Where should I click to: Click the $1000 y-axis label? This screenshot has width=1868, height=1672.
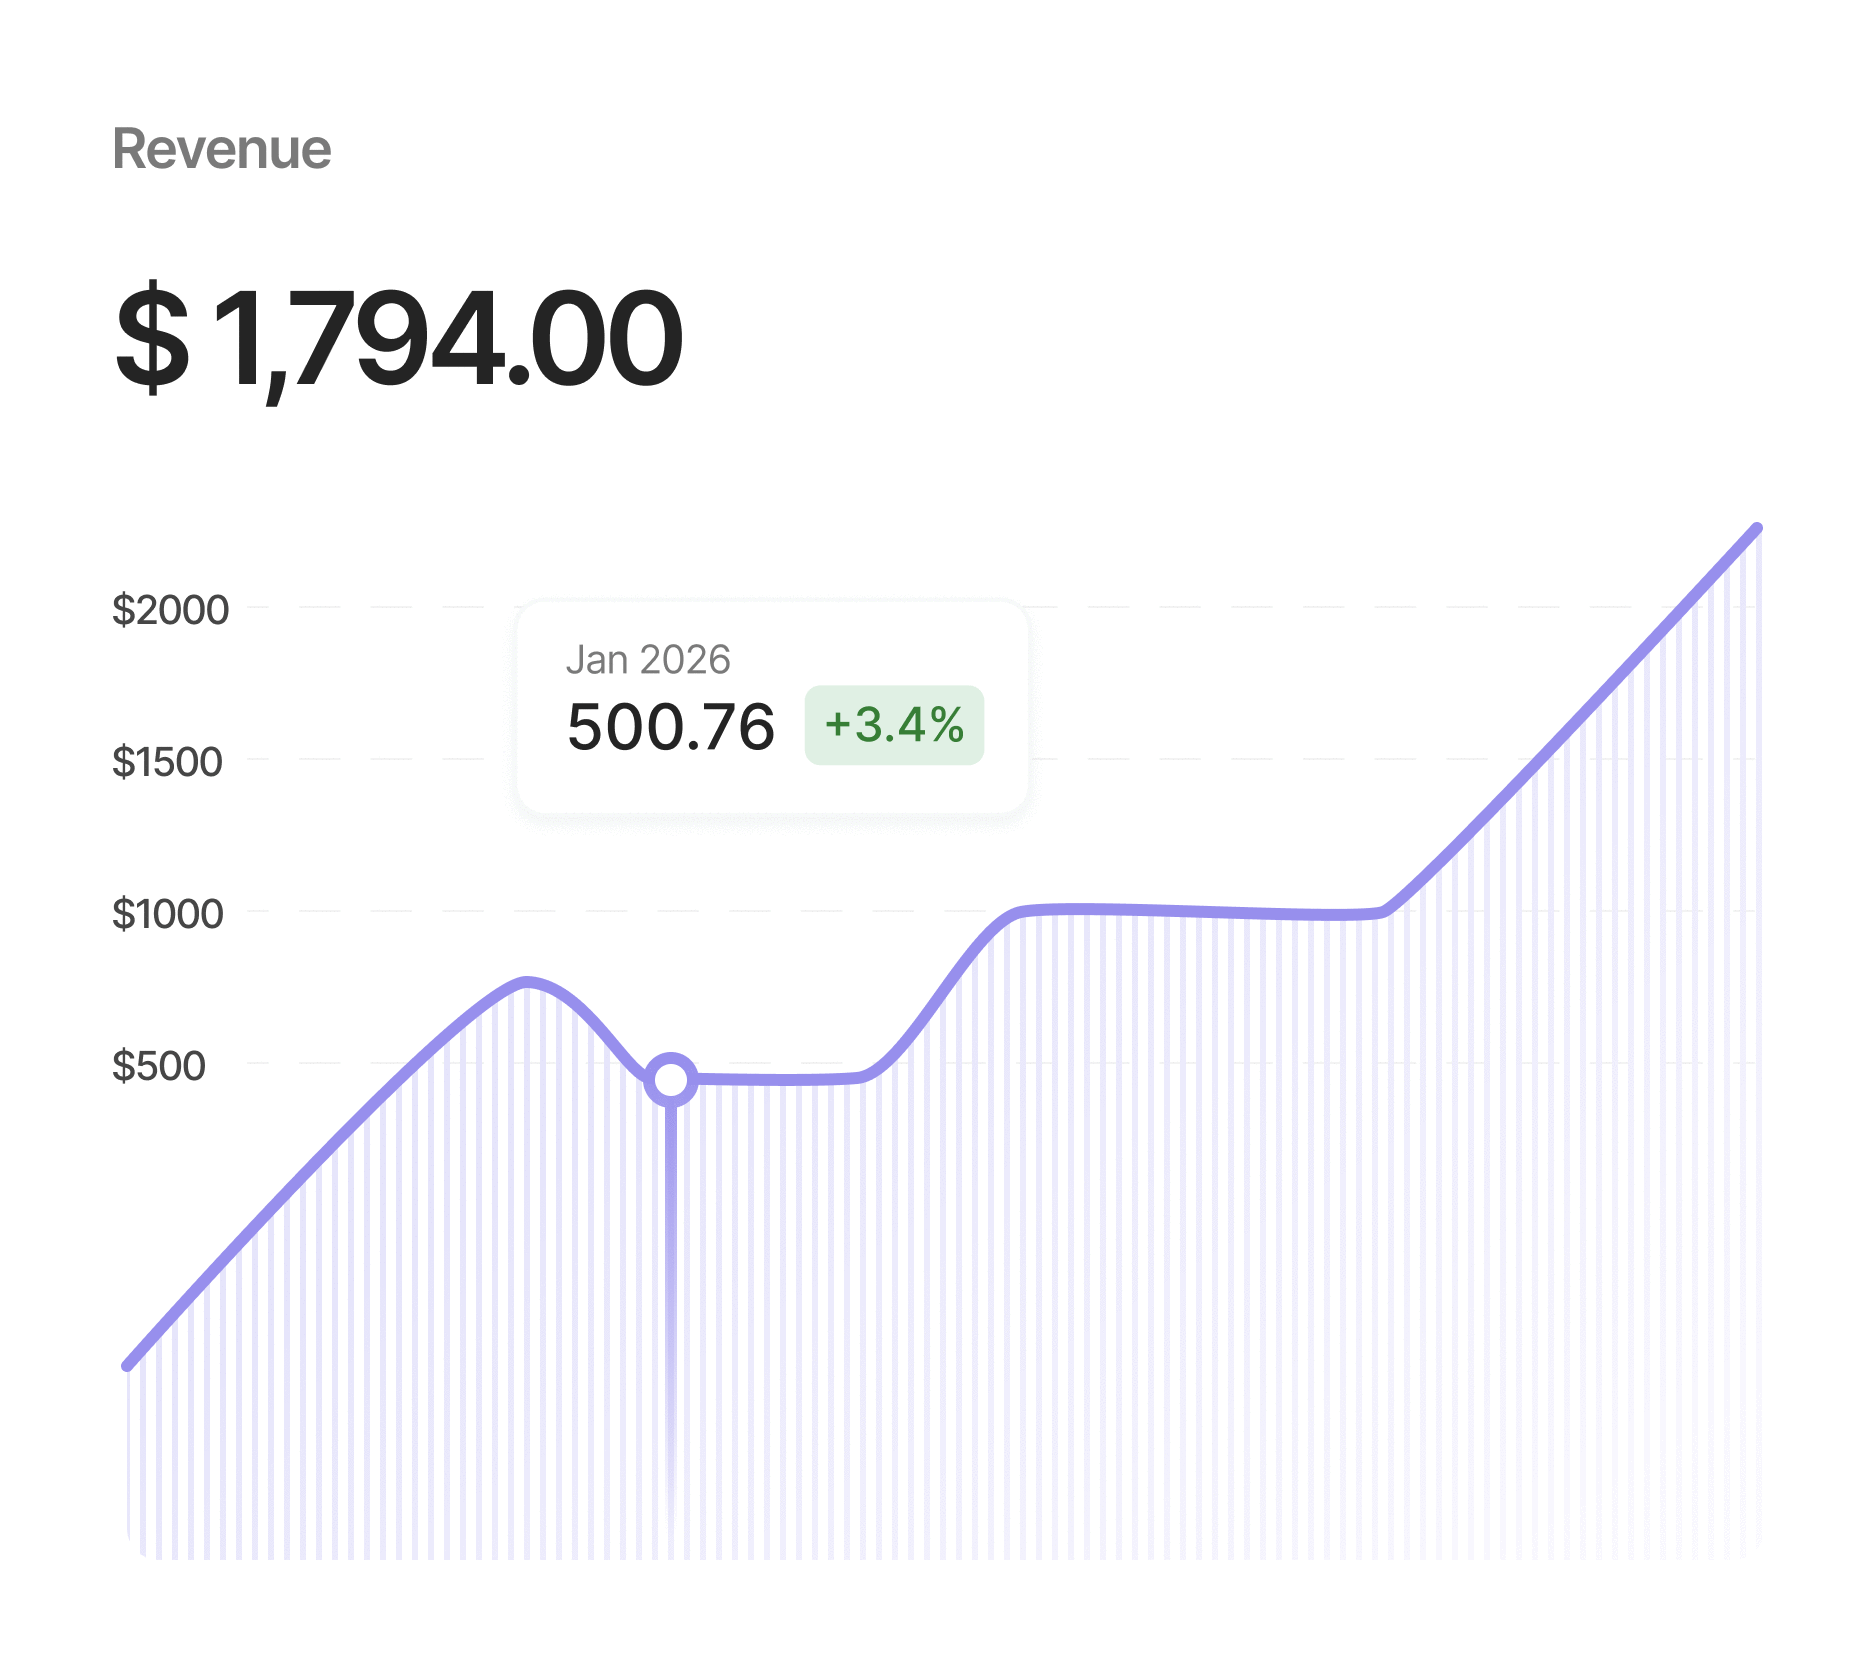pyautogui.click(x=167, y=914)
